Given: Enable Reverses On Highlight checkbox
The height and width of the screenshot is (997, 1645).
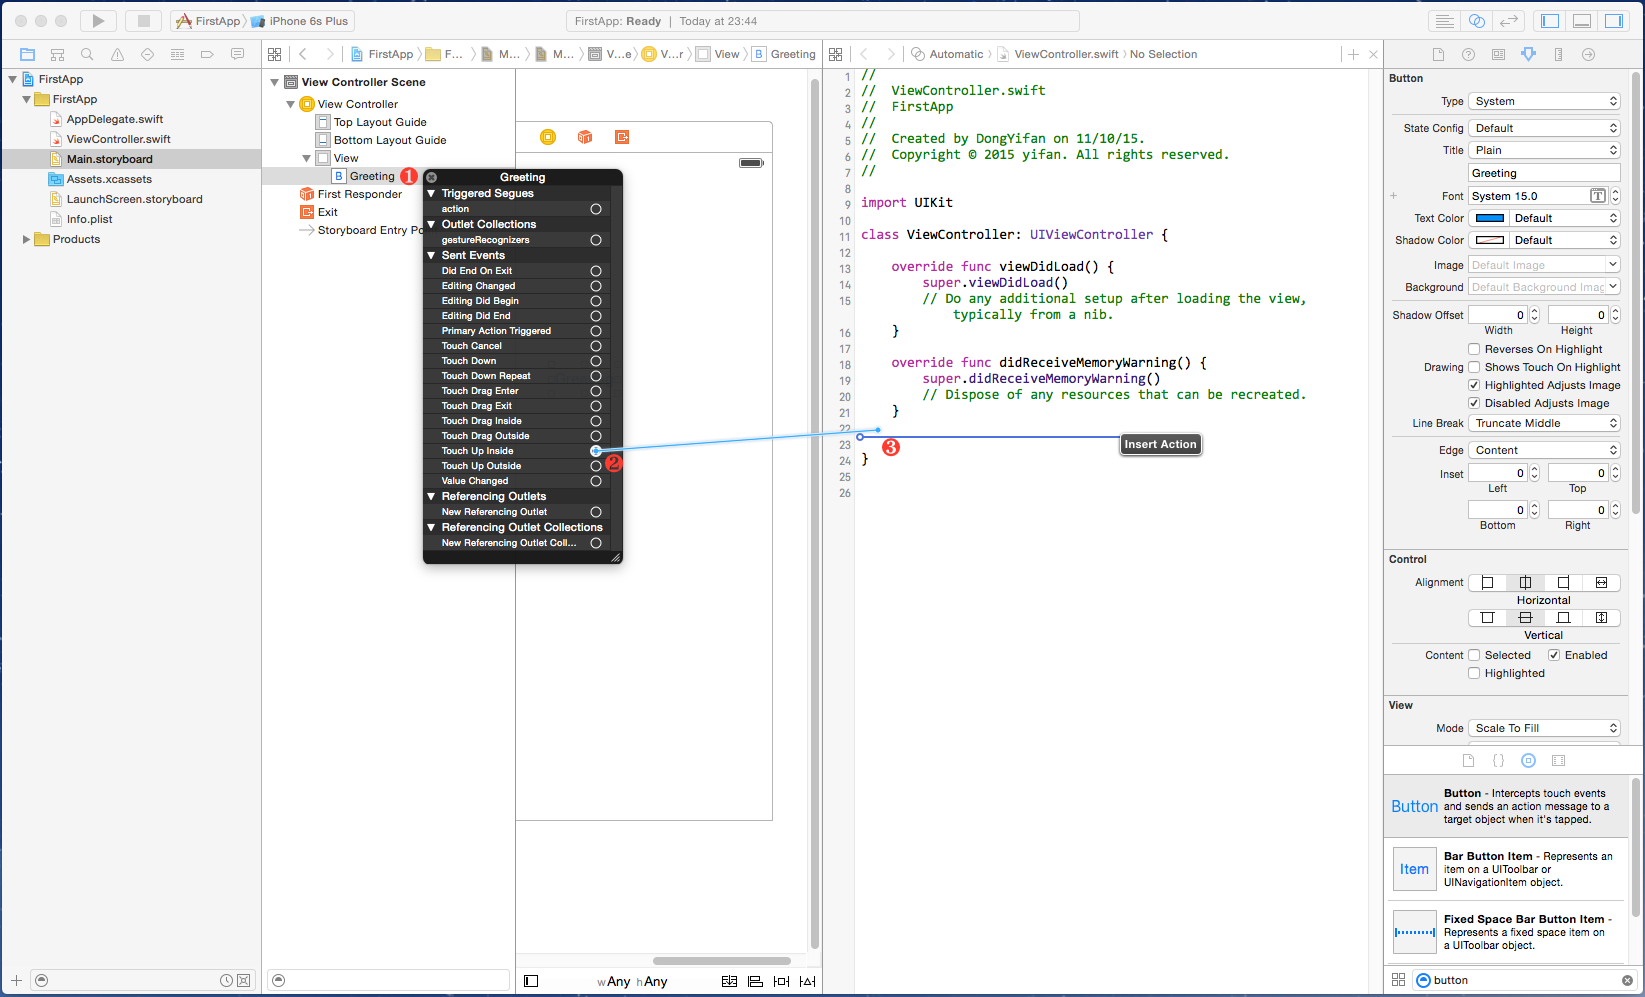Looking at the screenshot, I should [x=1474, y=349].
